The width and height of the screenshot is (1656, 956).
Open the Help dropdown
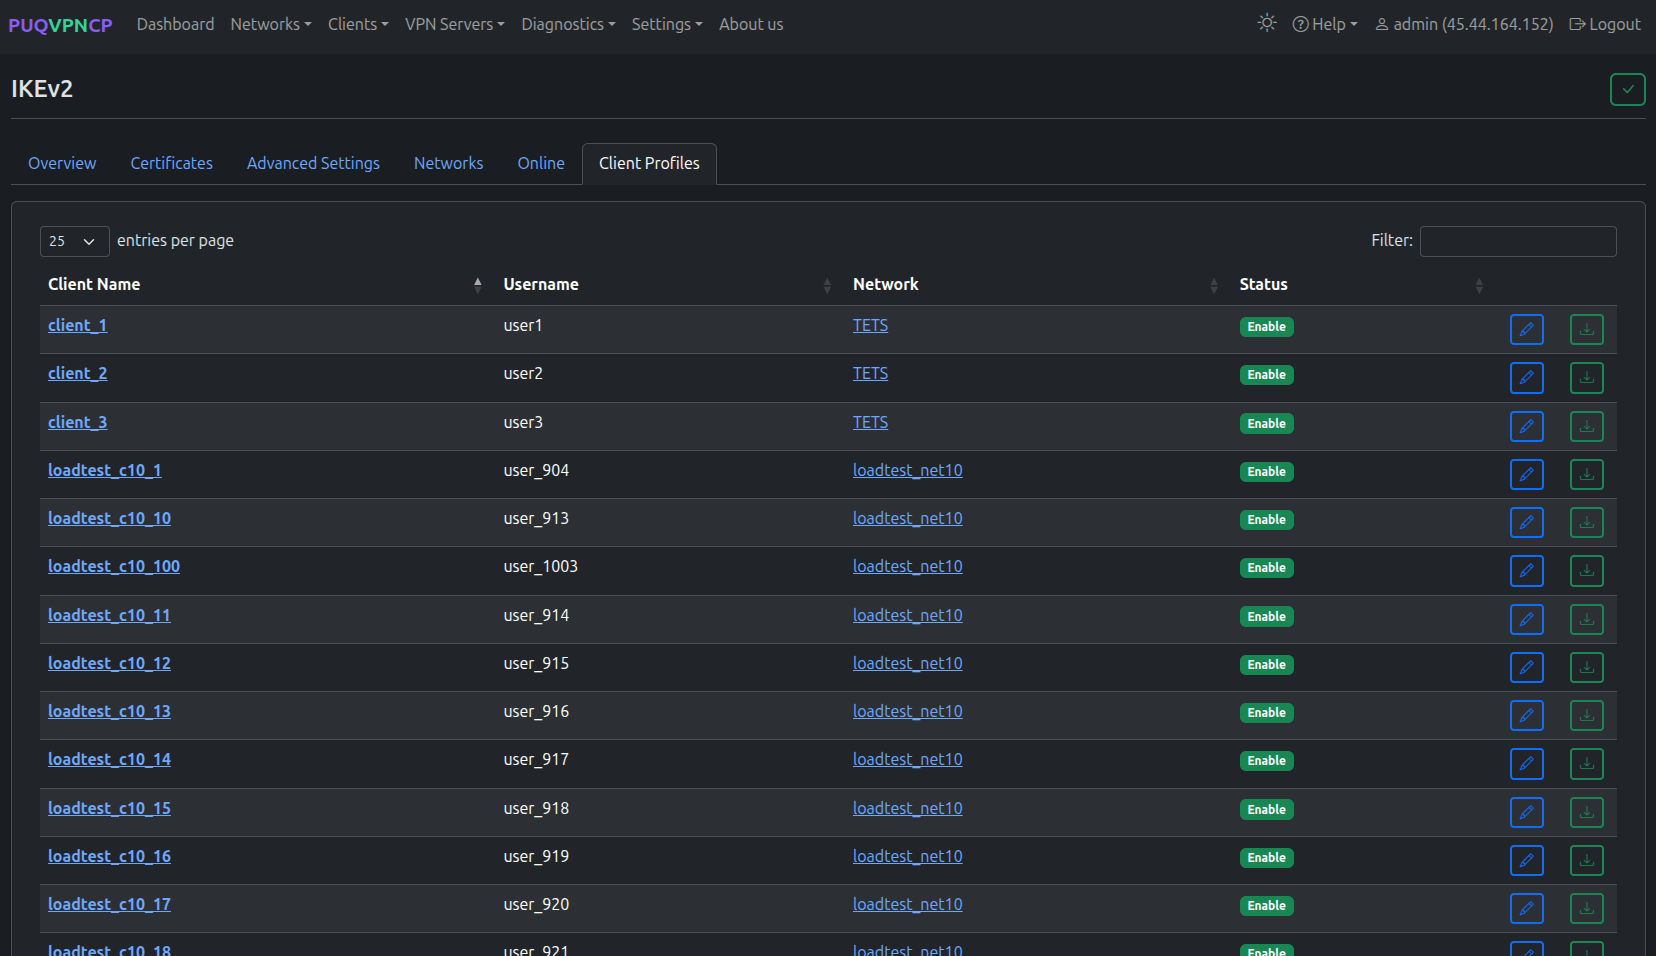click(1325, 24)
